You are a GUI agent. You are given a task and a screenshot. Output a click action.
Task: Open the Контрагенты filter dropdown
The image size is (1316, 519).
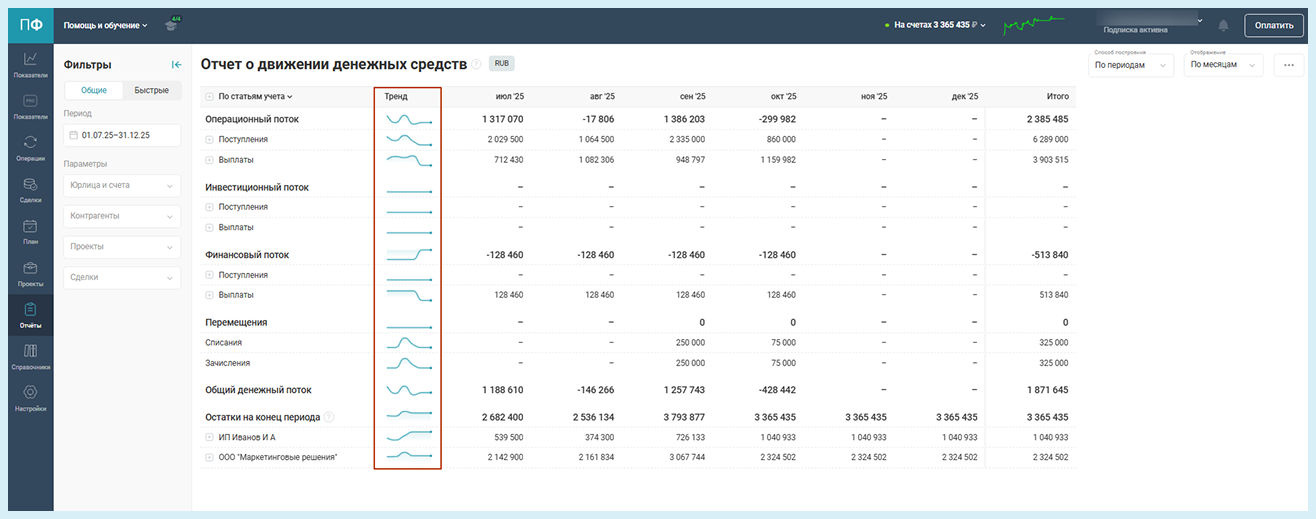point(121,216)
